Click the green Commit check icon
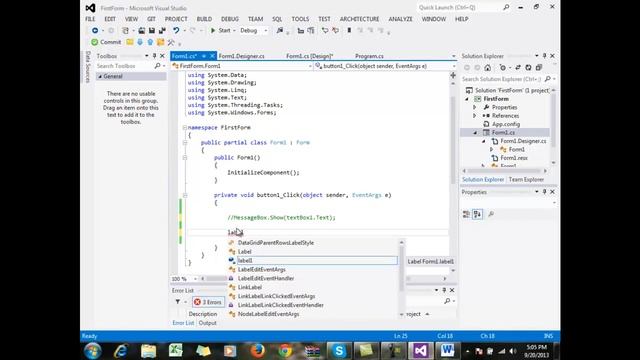This screenshot has height=360, width=640. (x=95, y=42)
